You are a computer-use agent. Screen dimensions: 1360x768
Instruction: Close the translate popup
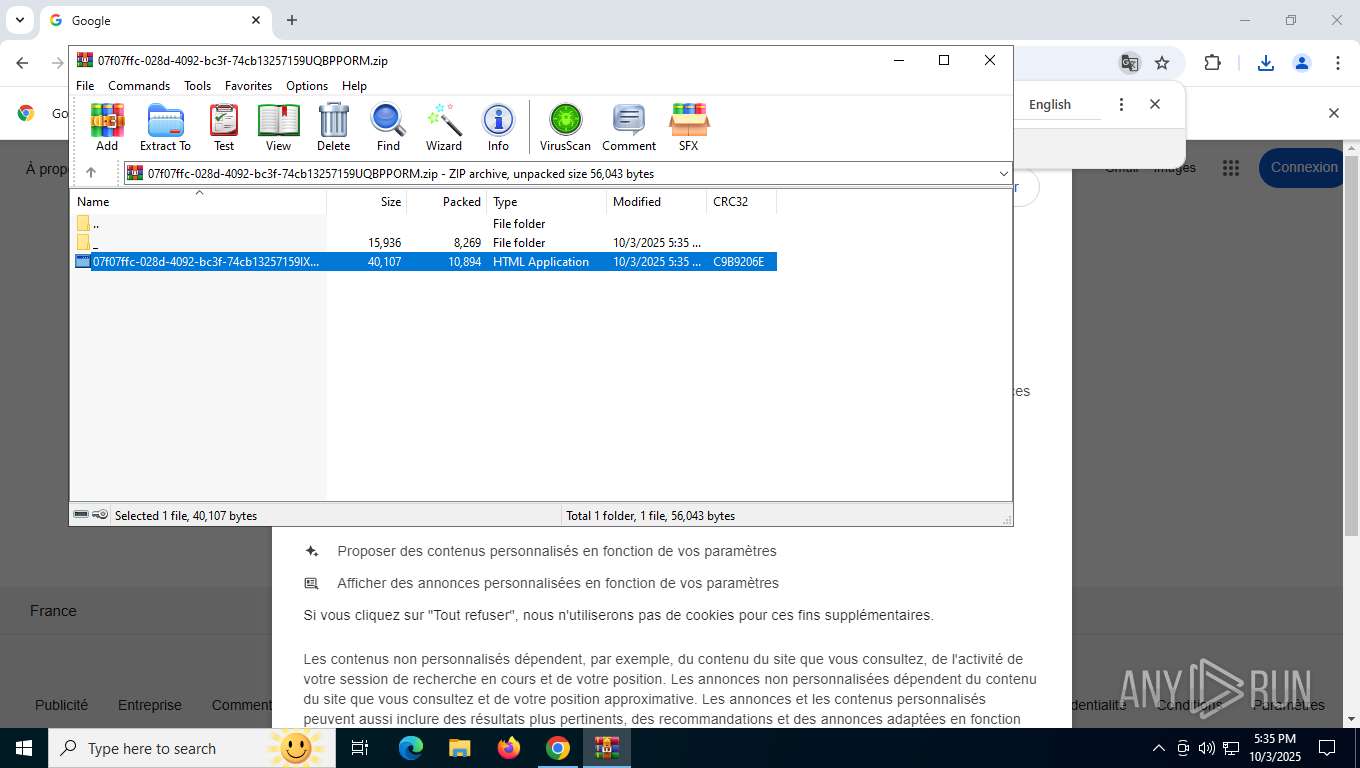(x=1155, y=104)
